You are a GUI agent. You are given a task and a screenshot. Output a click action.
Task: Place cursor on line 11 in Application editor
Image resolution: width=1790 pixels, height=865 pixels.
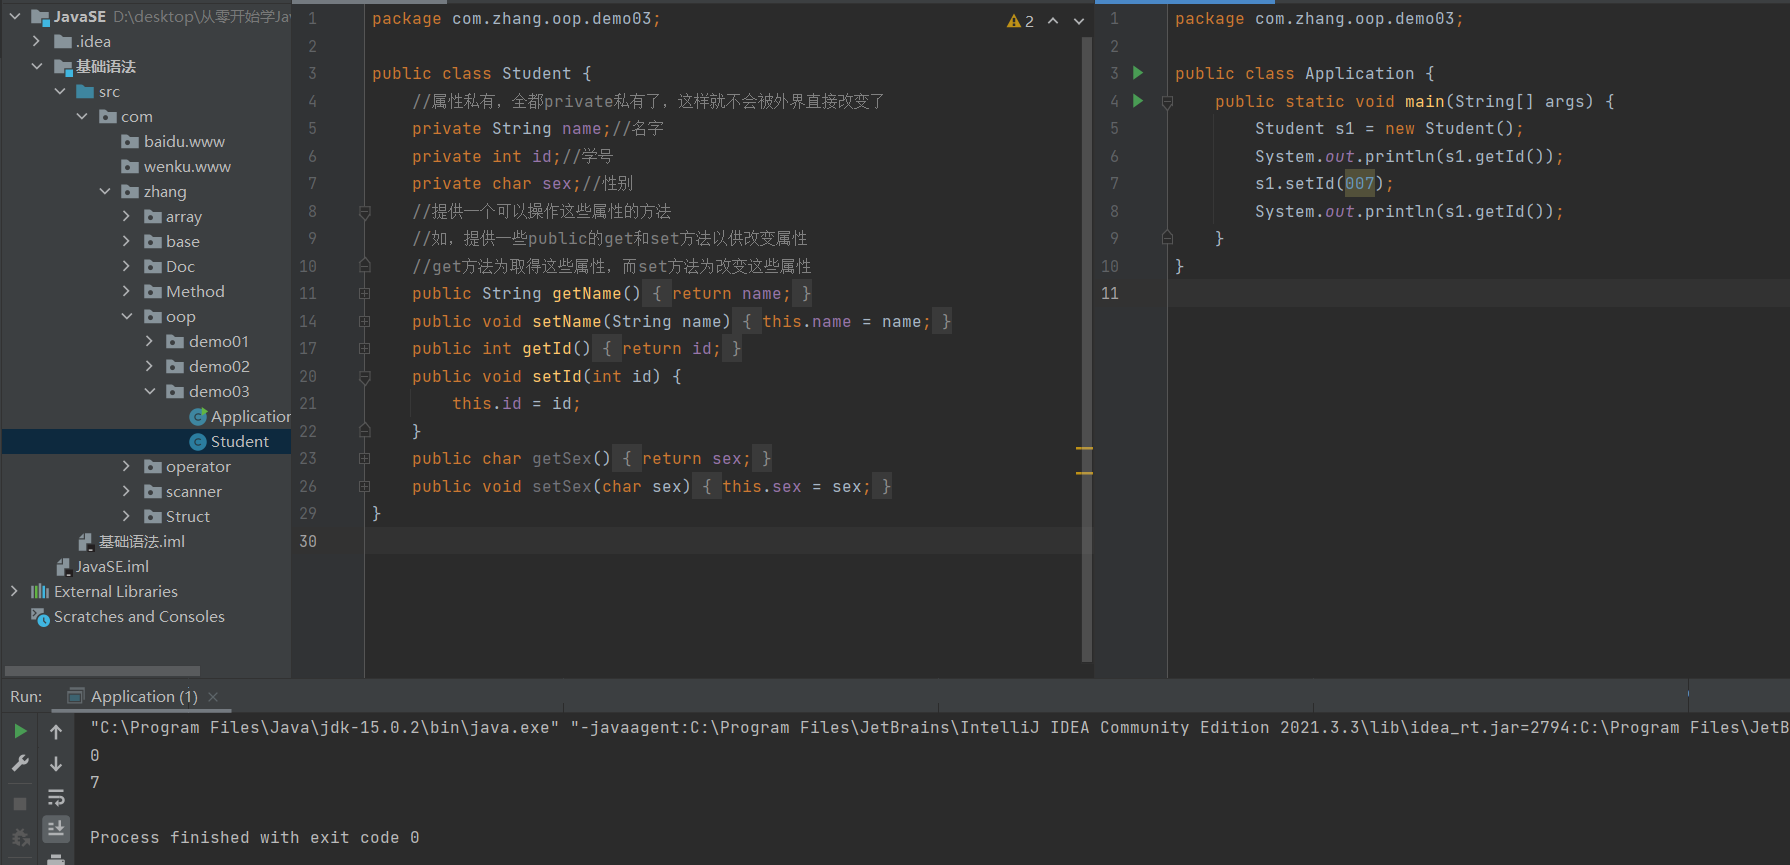[x=1478, y=293]
